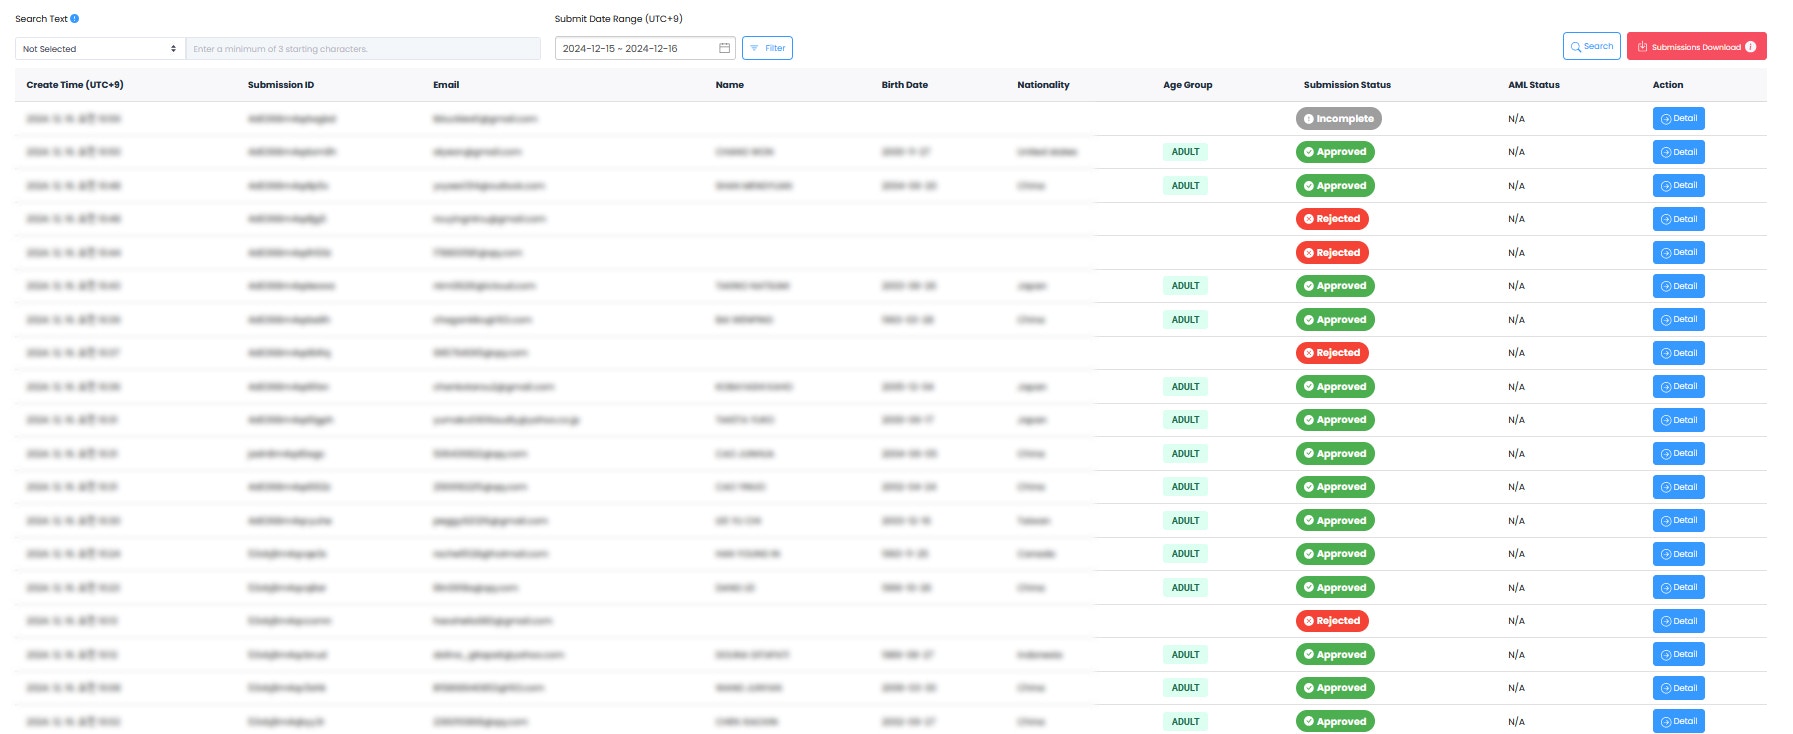Click the info icon beside Search Text

[75, 19]
